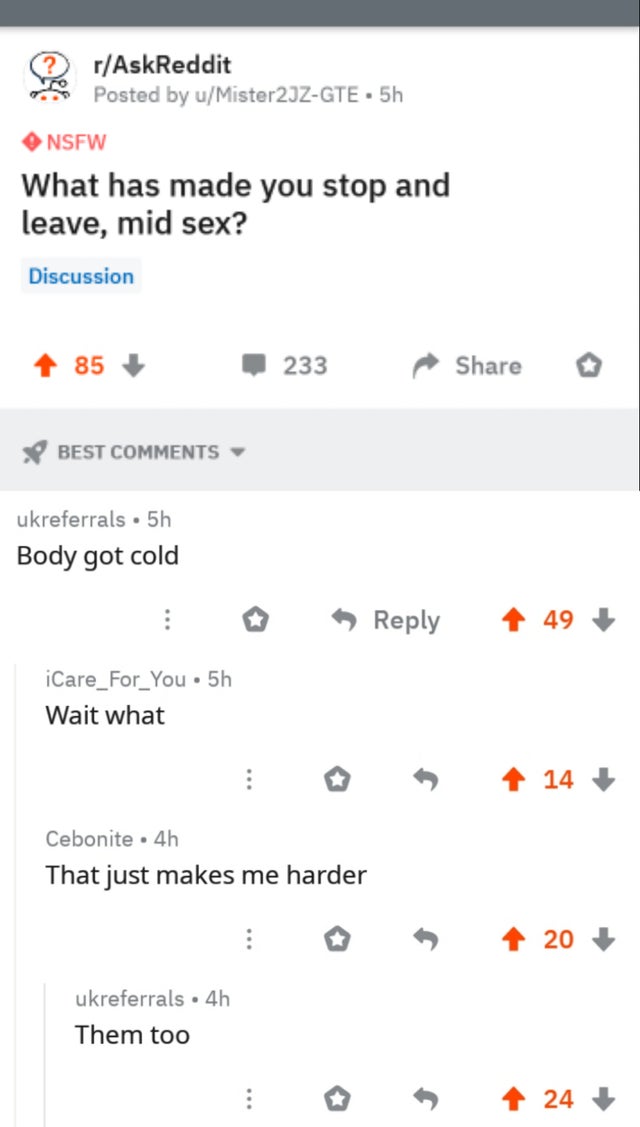Reply arrow on 'Them too' comment

coord(426,1099)
